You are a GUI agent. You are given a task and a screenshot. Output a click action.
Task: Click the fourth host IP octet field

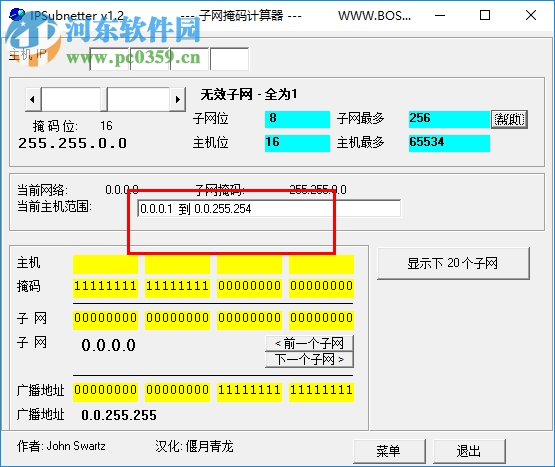point(229,59)
